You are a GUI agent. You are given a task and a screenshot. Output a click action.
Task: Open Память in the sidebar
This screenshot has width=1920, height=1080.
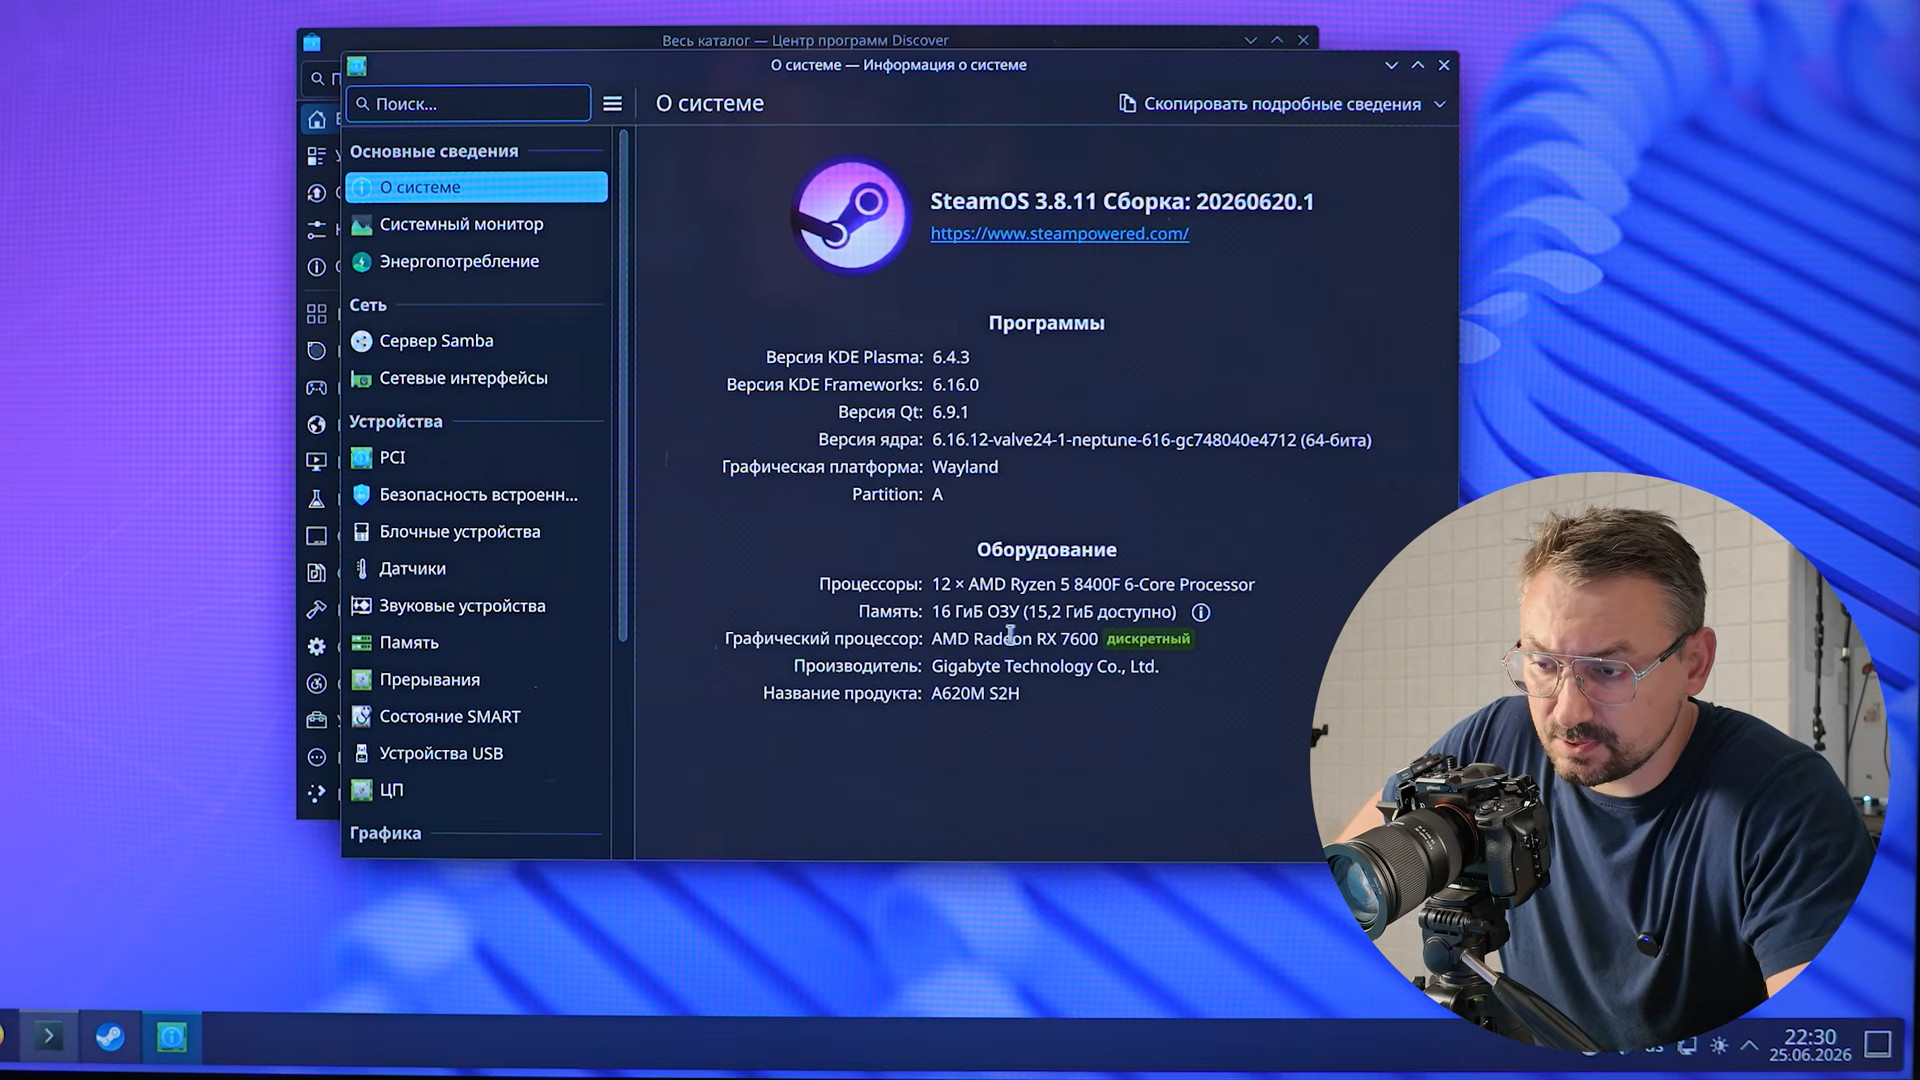[476, 642]
